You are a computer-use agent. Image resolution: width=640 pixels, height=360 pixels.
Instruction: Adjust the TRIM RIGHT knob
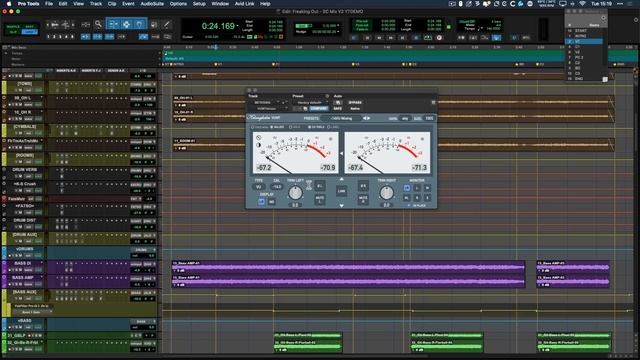click(387, 193)
